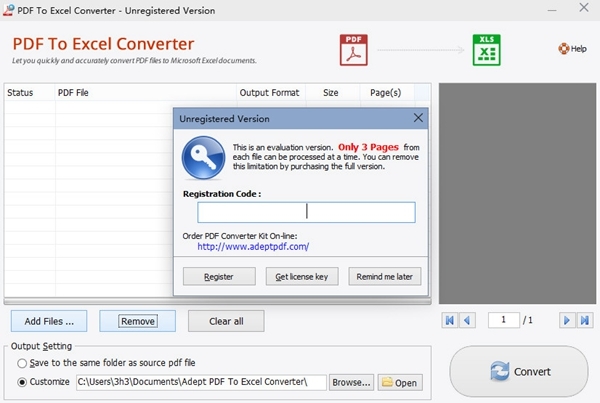This screenshot has height=403, width=600.
Task: Click the '/ 1' total pages text
Action: [528, 320]
